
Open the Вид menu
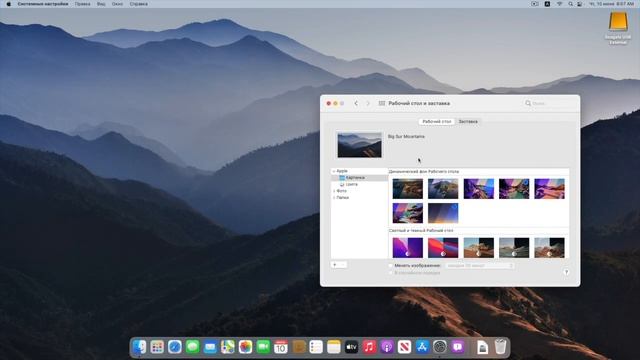click(x=101, y=4)
